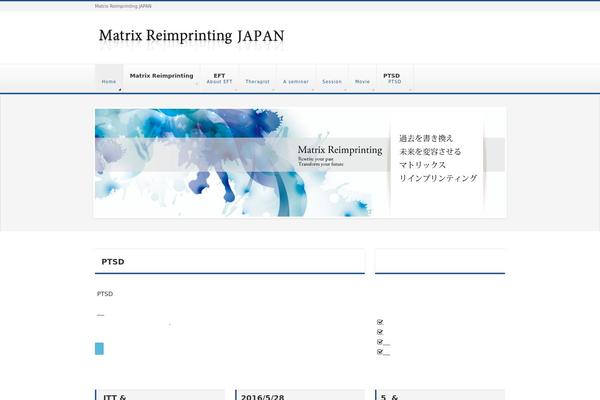600x400 pixels.
Task: Go to the Therapist menu item
Action: [257, 78]
